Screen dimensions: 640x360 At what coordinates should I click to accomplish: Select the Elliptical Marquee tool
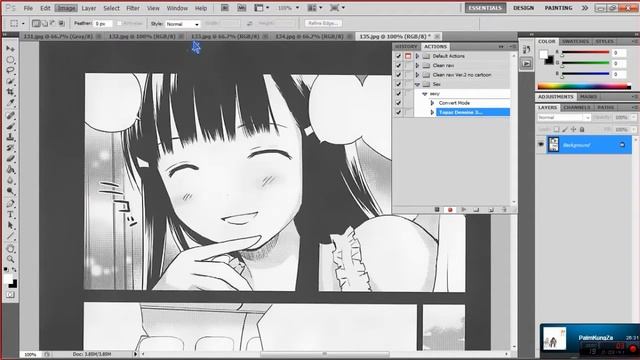tap(10, 60)
